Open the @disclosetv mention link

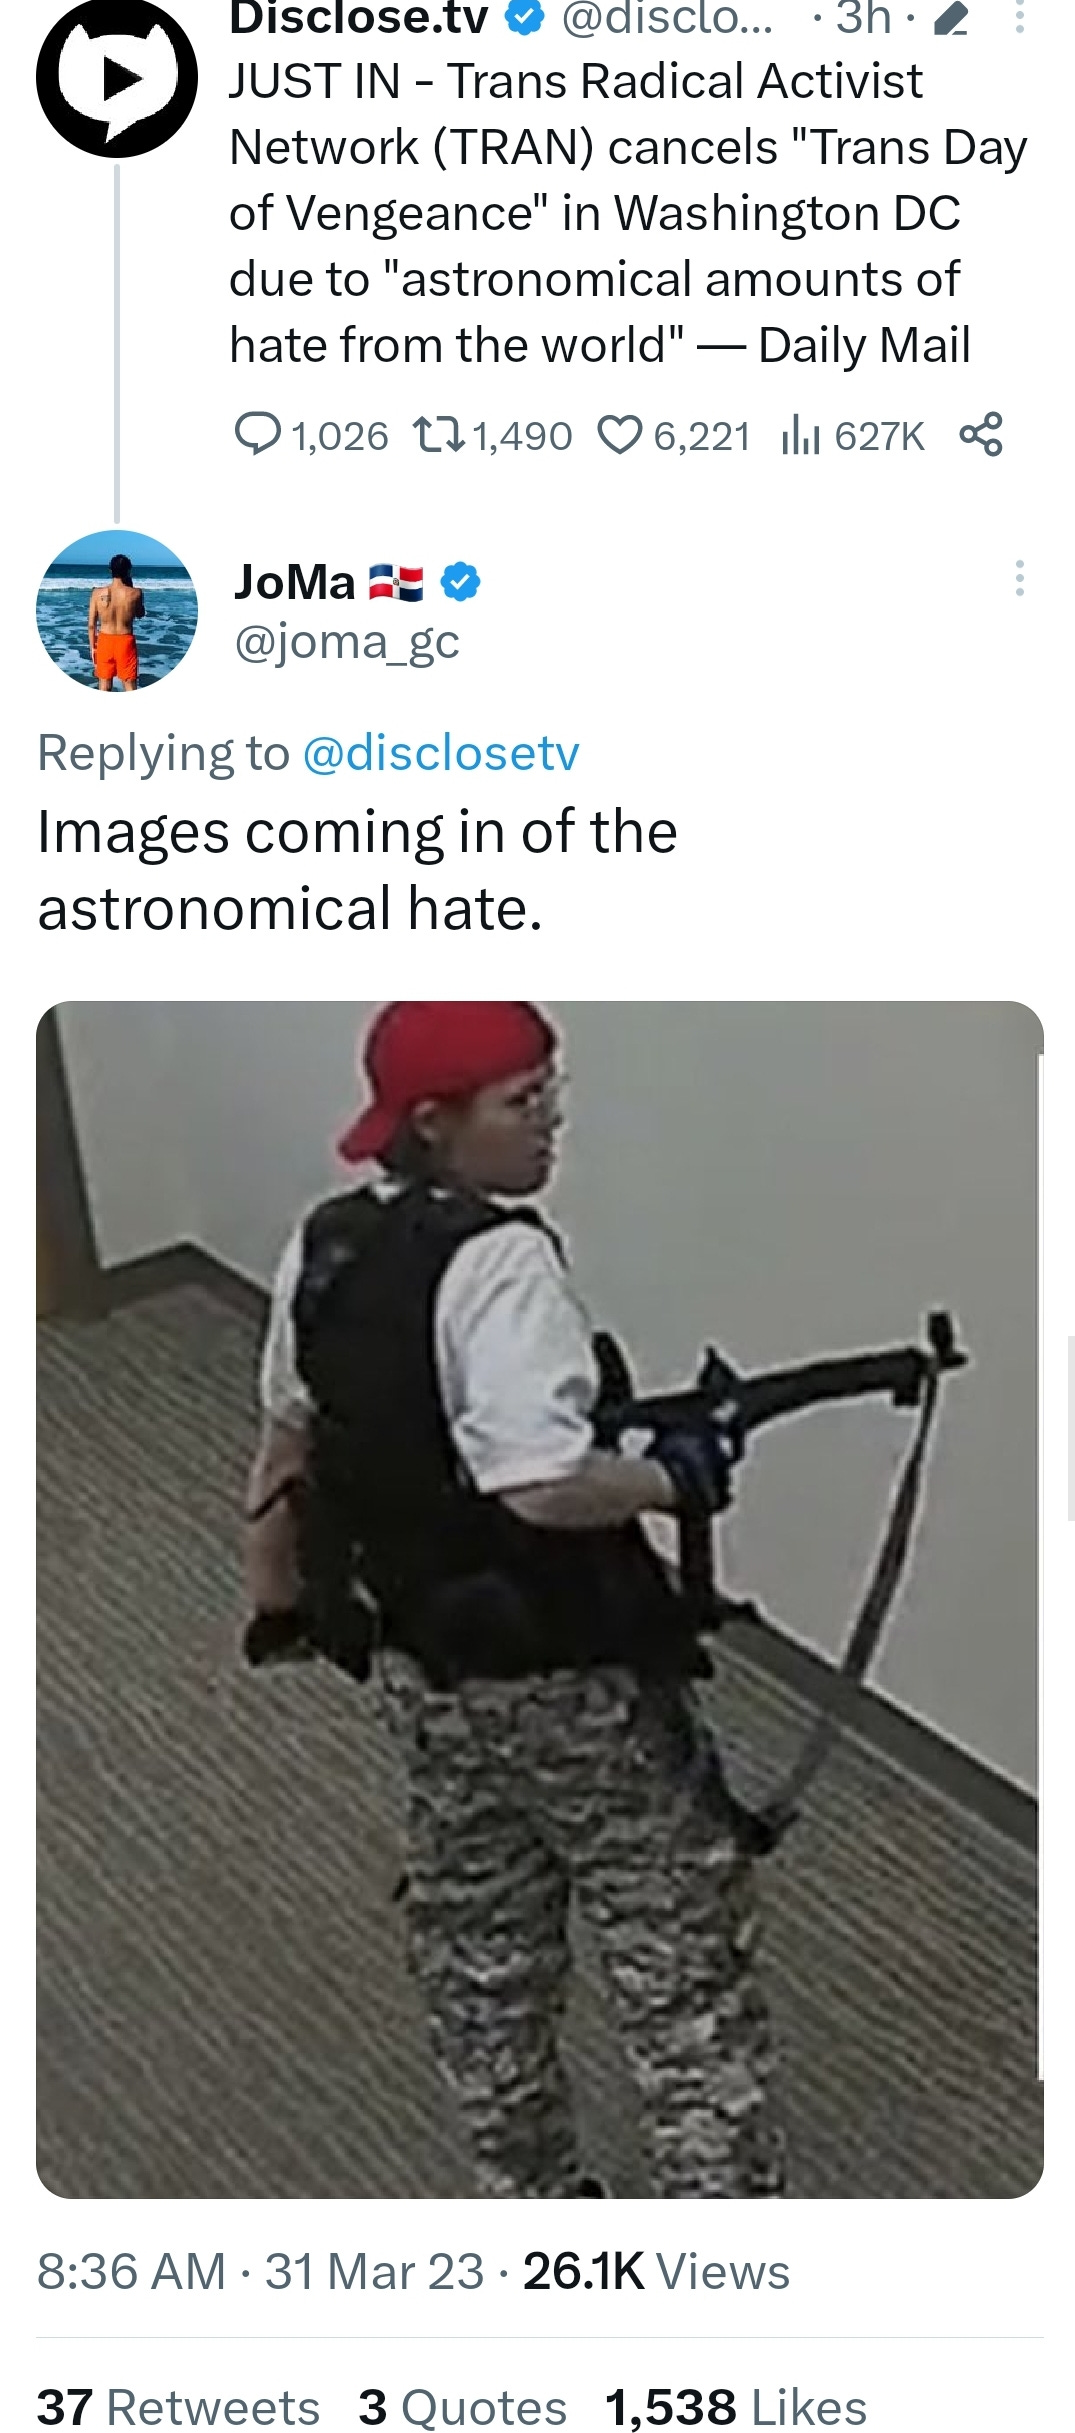coord(440,752)
